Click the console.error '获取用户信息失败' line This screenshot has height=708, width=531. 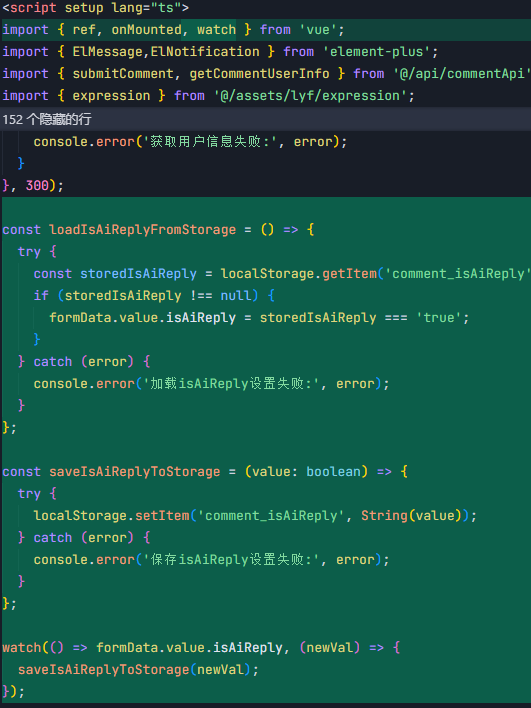point(190,141)
